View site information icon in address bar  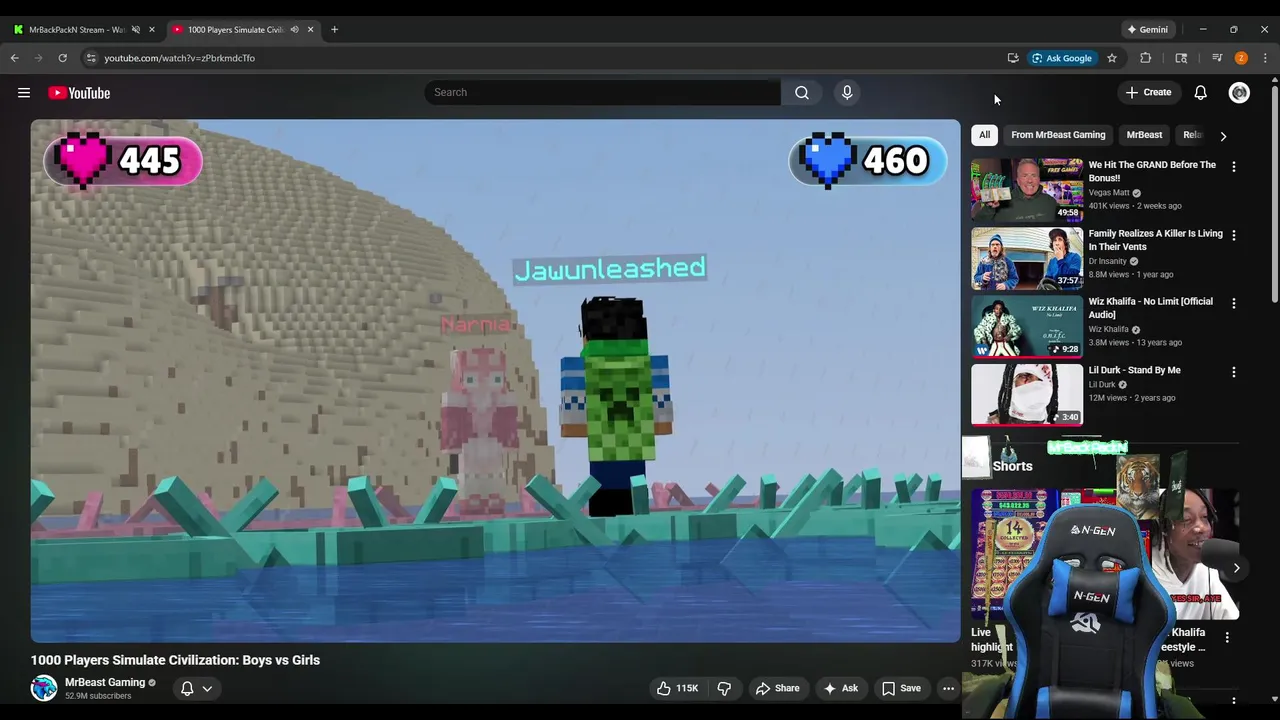(90, 58)
